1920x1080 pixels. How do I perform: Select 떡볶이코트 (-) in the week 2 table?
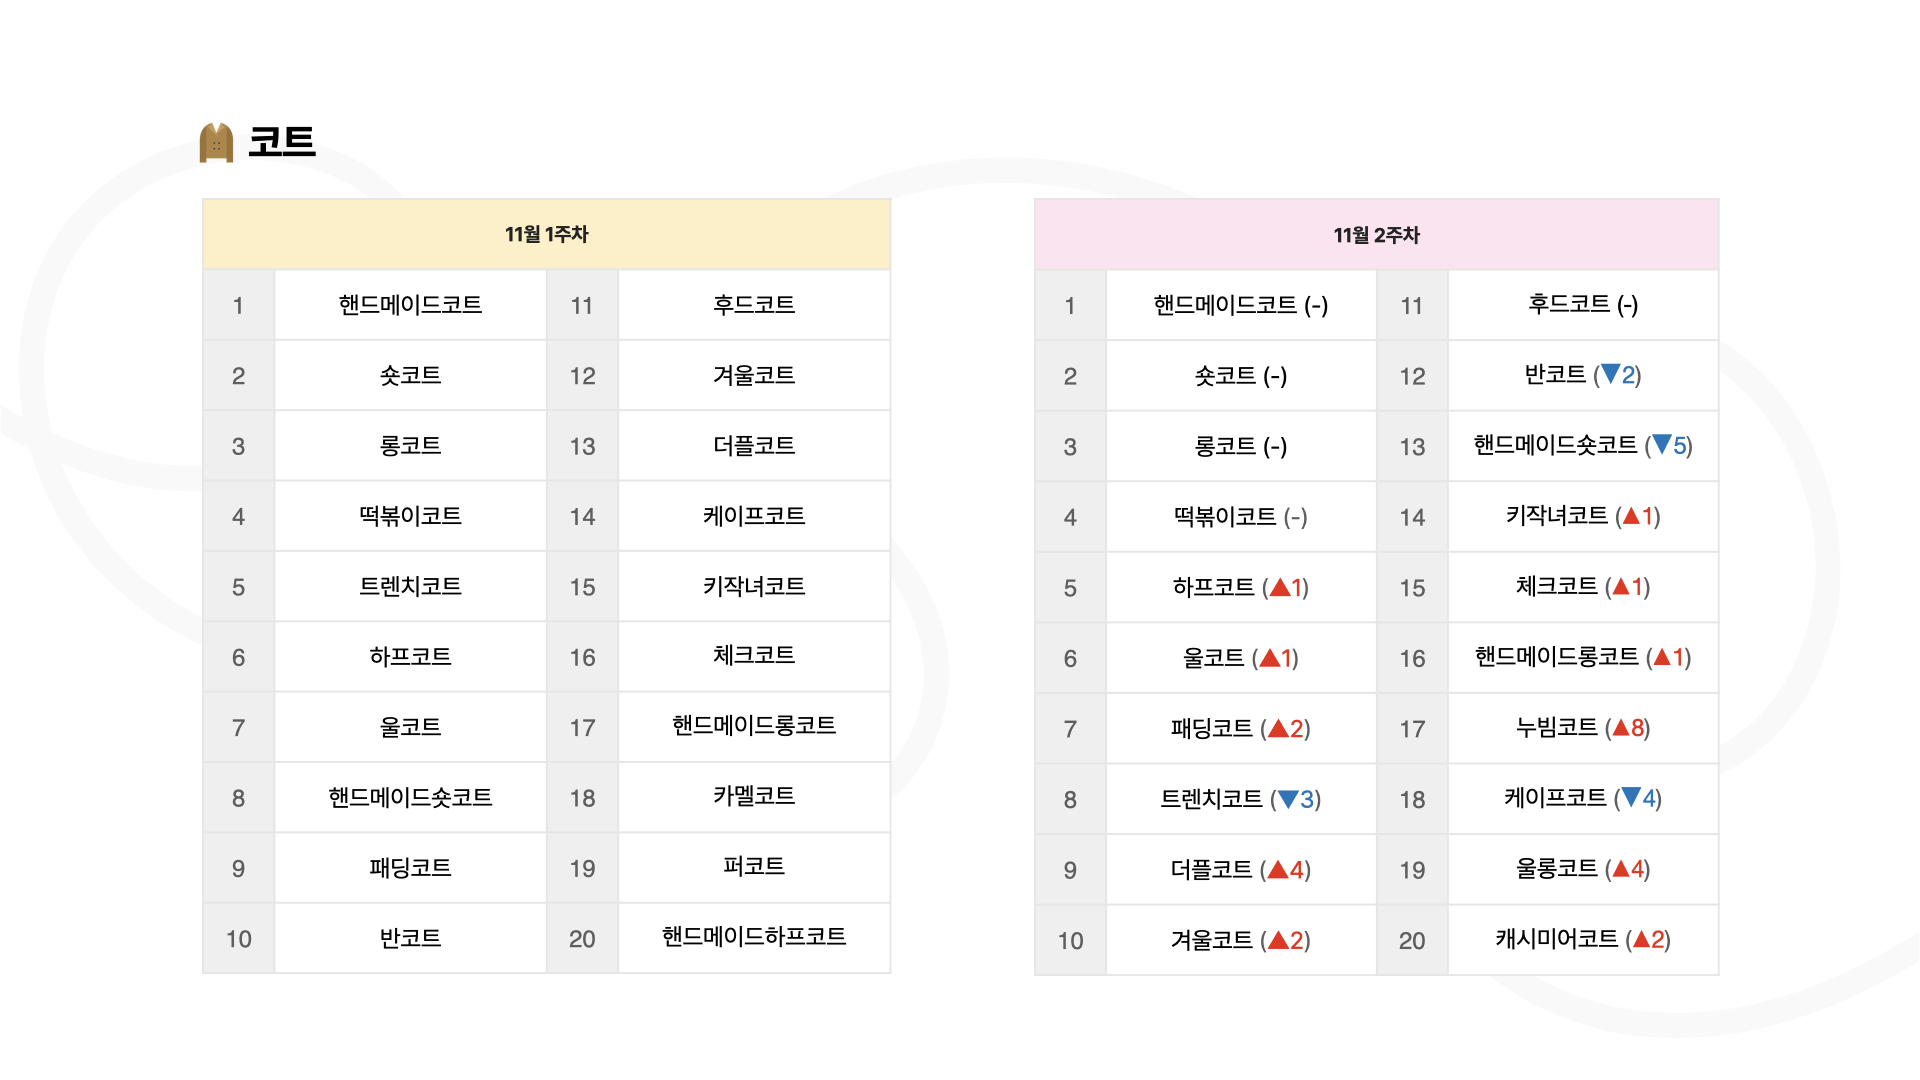[1240, 517]
